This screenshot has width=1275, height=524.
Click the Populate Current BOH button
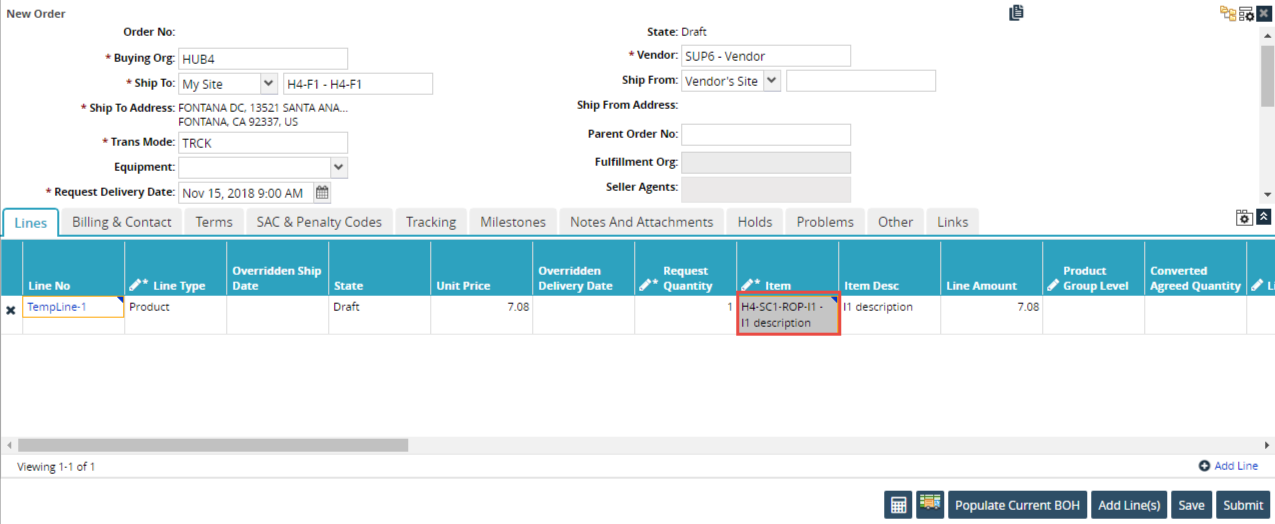[1017, 505]
